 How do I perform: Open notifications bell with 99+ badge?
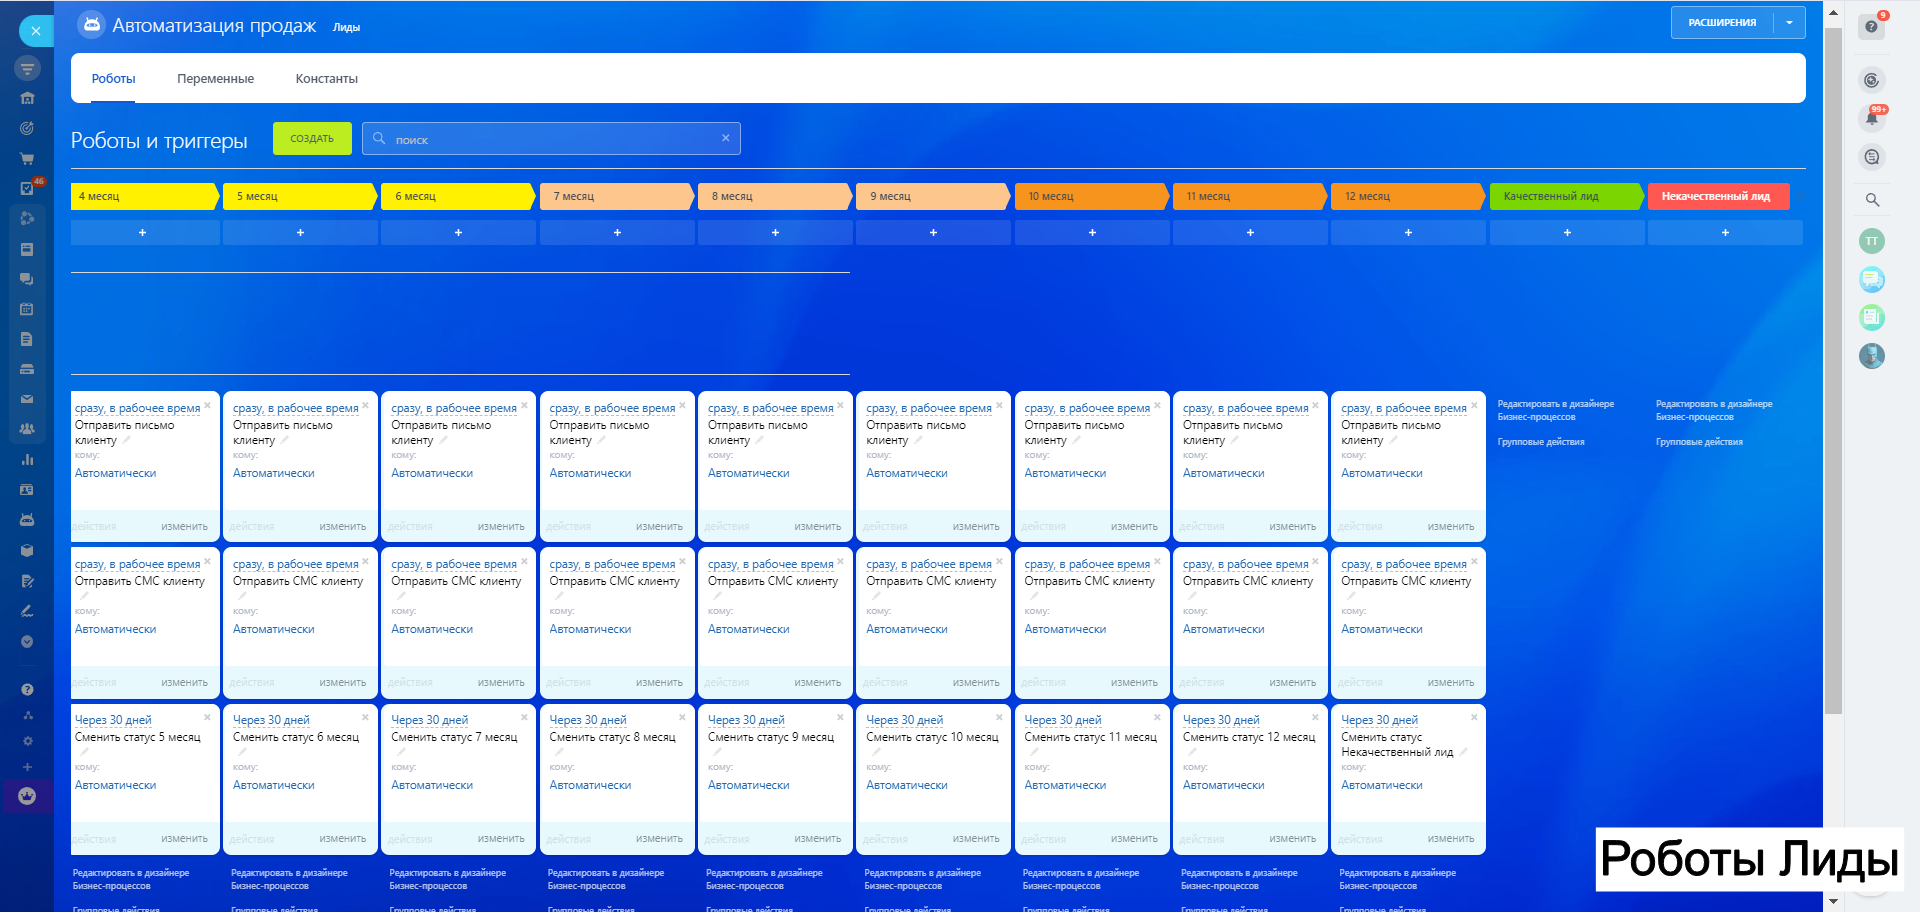click(x=1872, y=118)
